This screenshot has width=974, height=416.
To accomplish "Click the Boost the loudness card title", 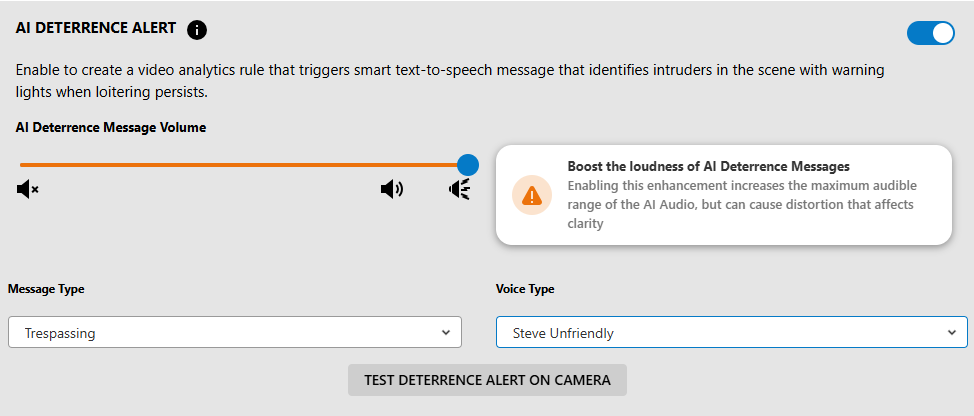I will pos(708,166).
